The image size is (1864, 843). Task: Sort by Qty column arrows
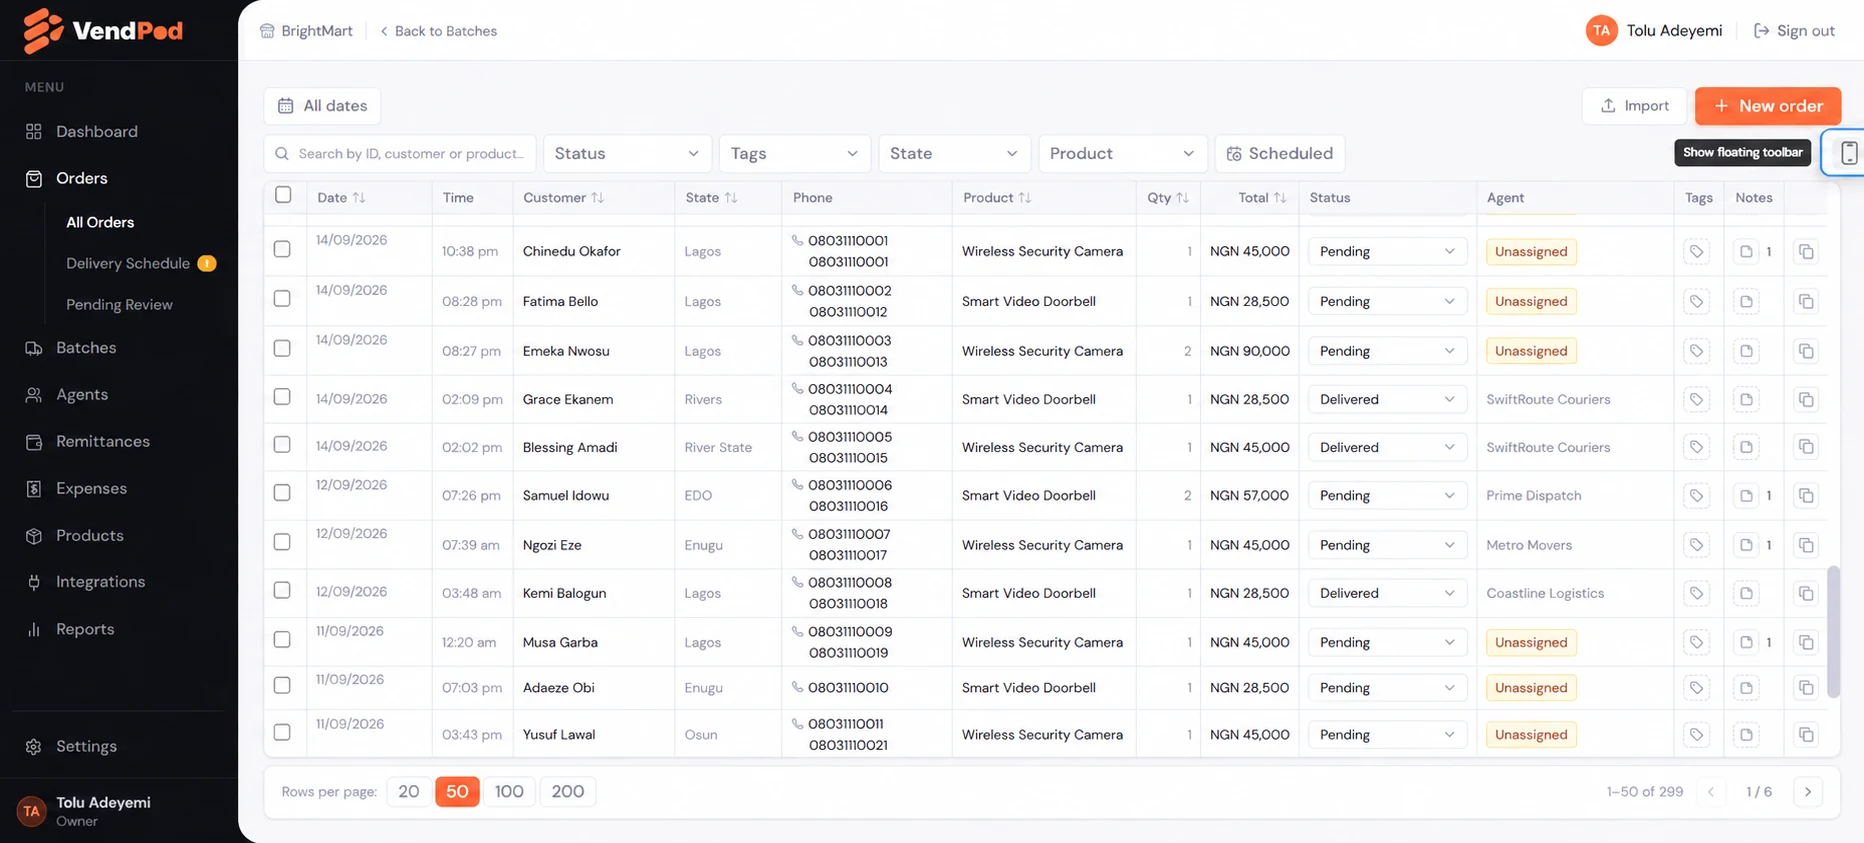point(1183,198)
